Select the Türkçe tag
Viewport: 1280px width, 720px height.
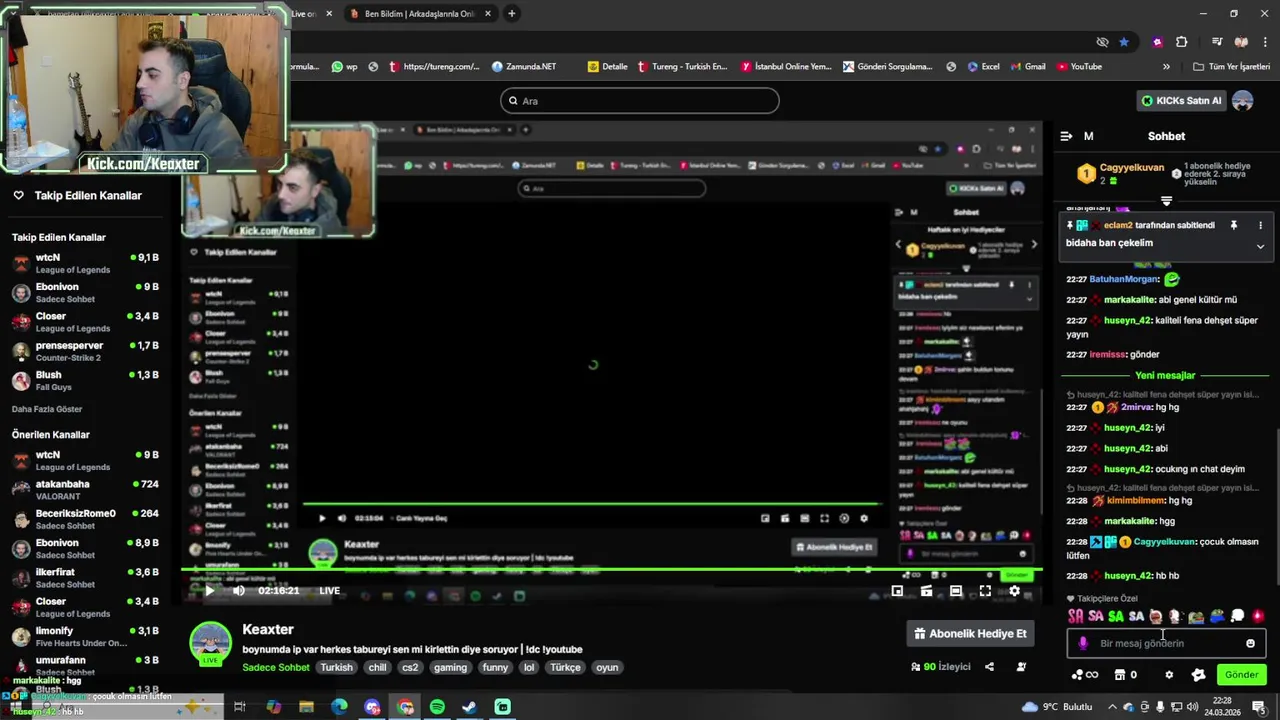(565, 667)
